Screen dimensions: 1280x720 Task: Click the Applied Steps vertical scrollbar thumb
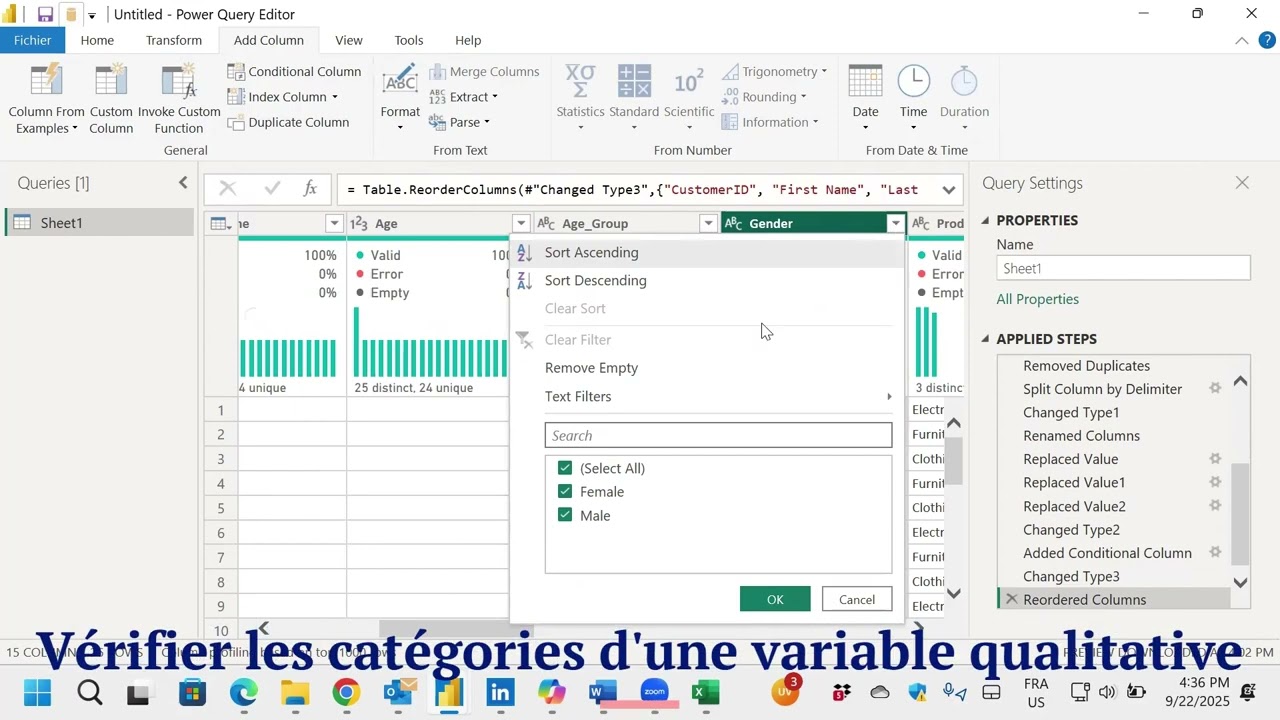(x=1240, y=514)
